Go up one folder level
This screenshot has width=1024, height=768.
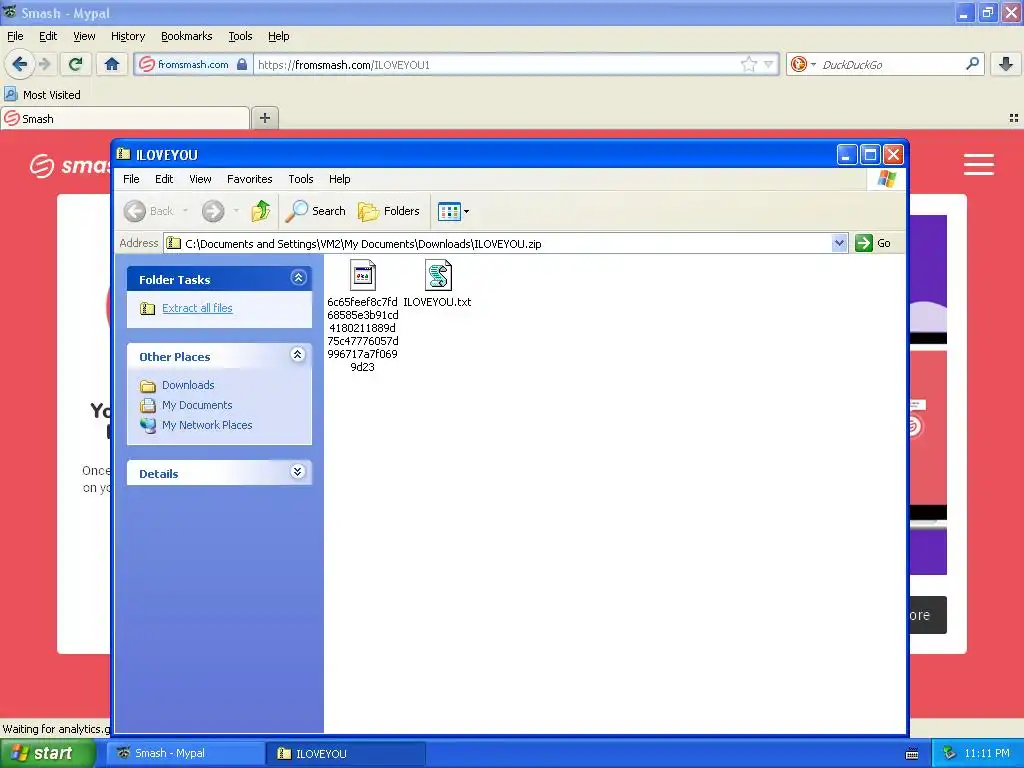coord(261,211)
